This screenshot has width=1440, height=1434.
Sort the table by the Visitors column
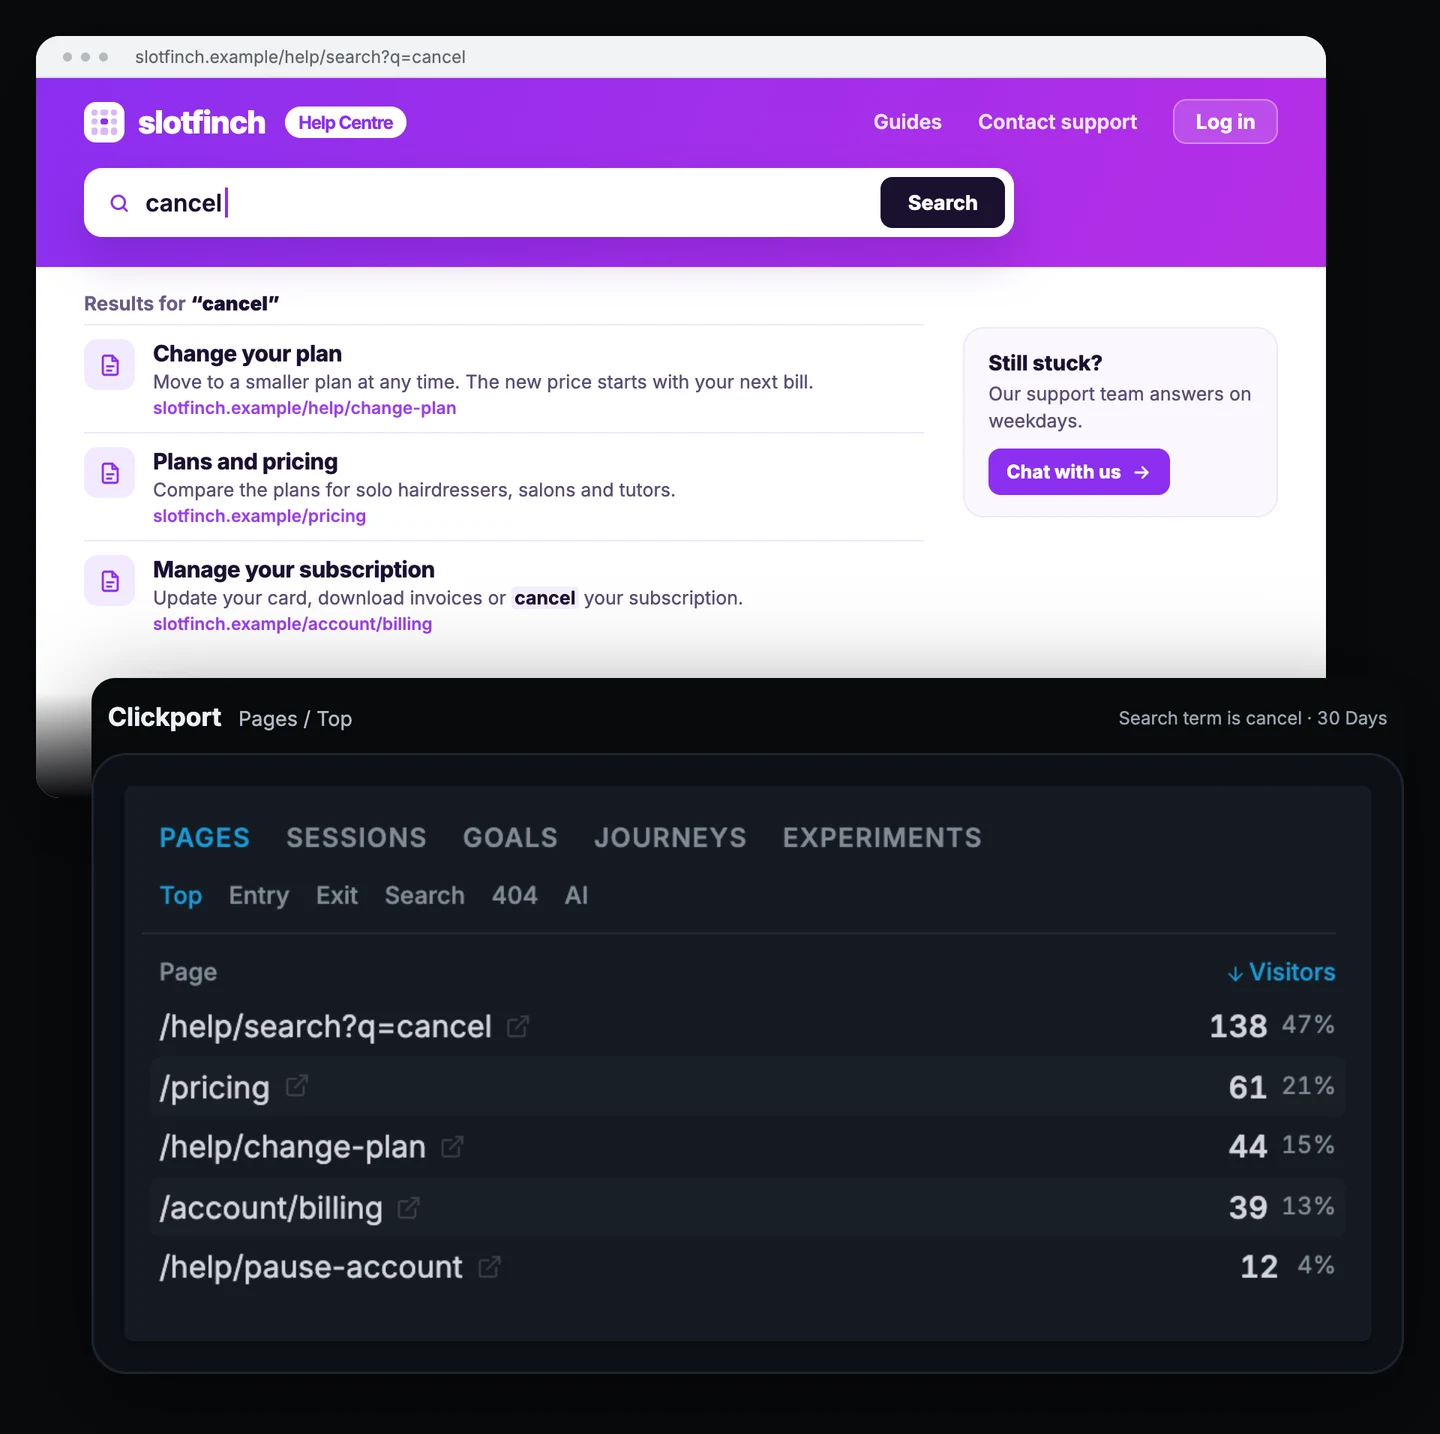point(1281,972)
